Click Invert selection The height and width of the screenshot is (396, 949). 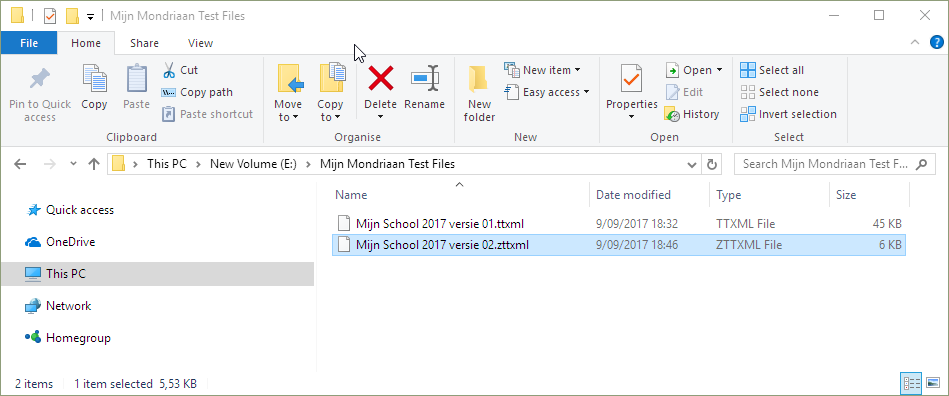coord(789,114)
